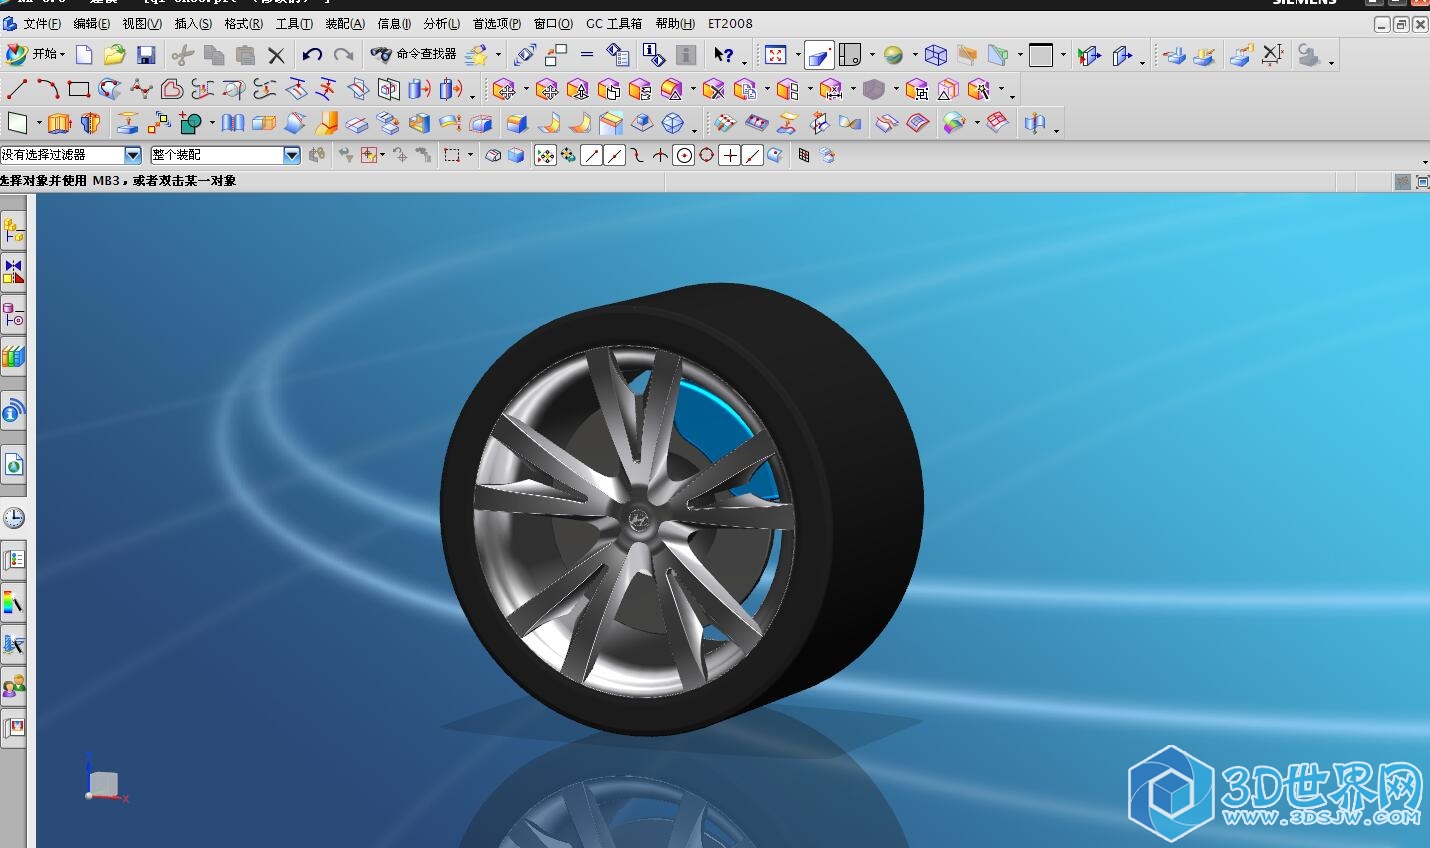Open the 文件(F) menu

point(41,24)
